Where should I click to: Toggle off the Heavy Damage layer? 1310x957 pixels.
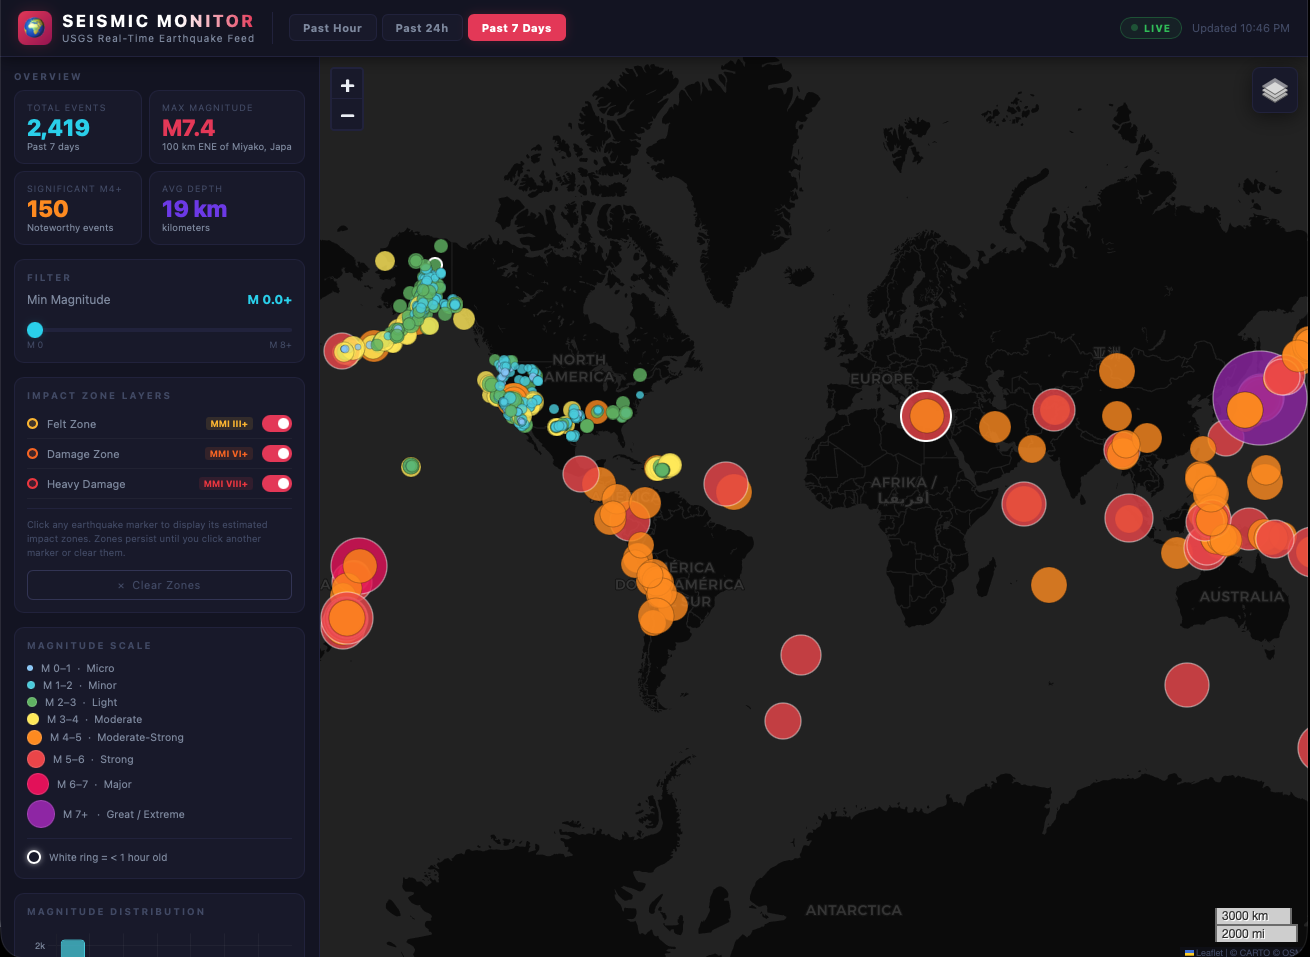coord(277,483)
